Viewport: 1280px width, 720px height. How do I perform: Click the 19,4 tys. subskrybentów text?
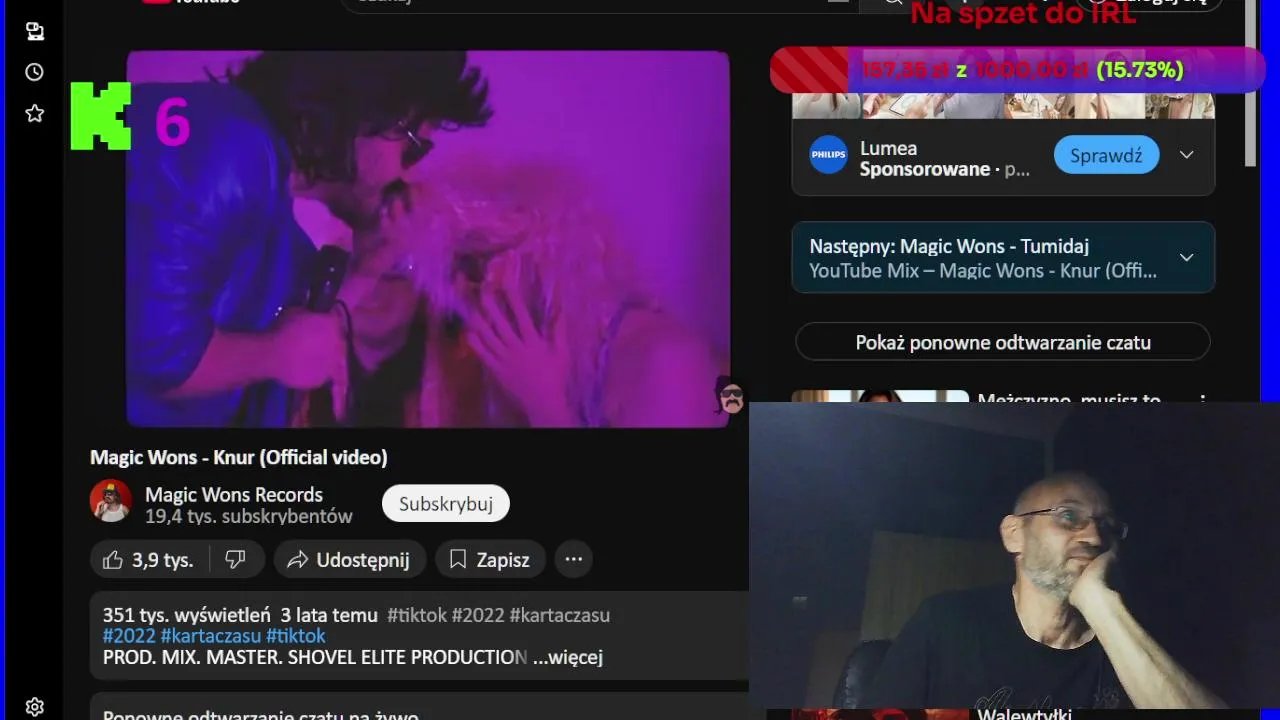pos(249,517)
